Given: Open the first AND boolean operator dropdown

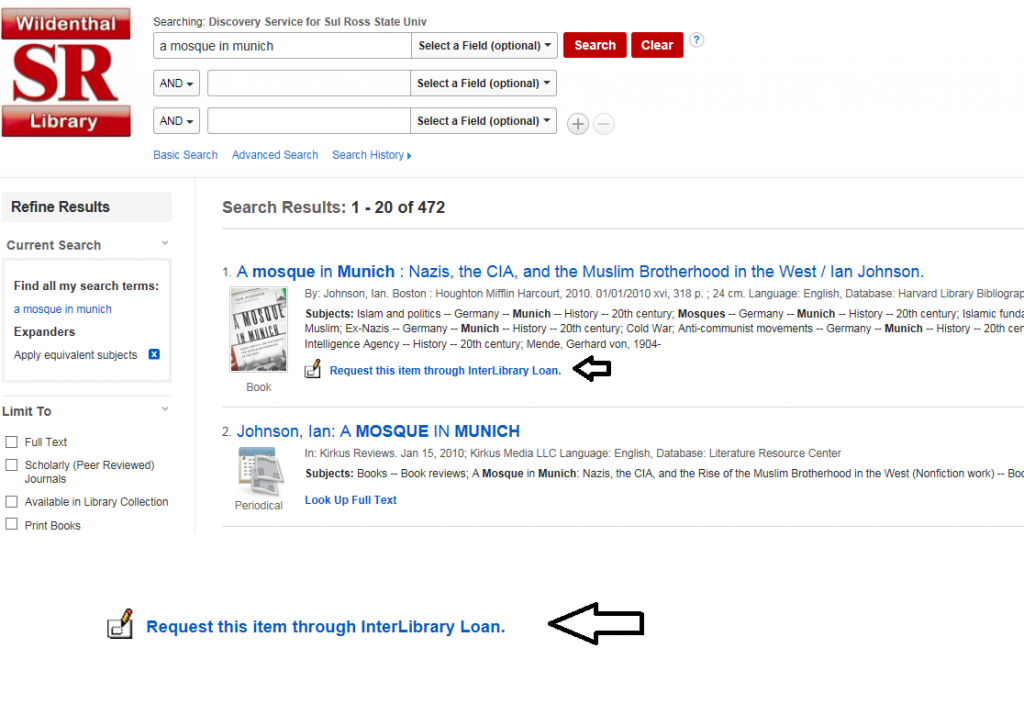Looking at the screenshot, I should pos(176,83).
